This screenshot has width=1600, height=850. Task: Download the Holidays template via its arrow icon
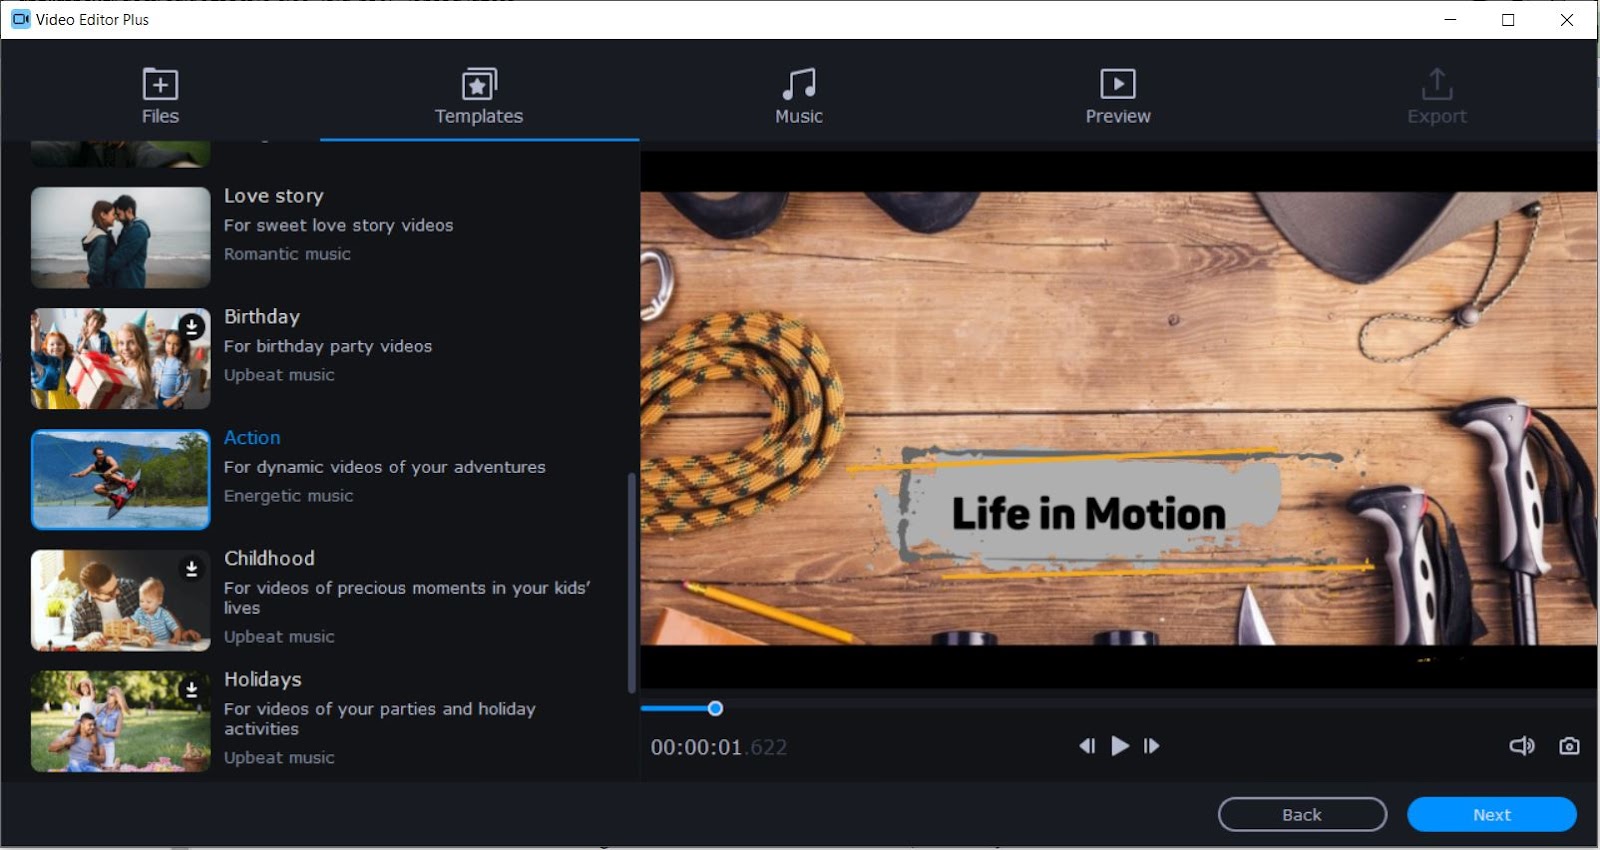[x=192, y=689]
